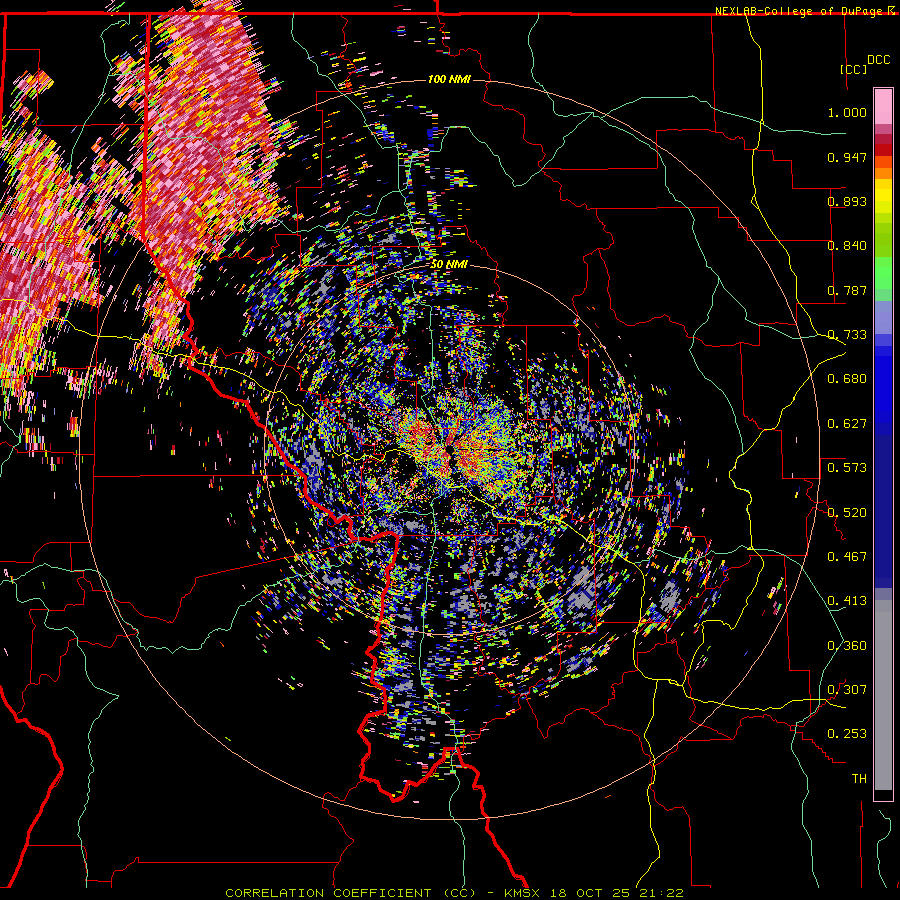Click the CORRELATION COEFFICIENT (CC) caption
The width and height of the screenshot is (900, 900).
(350, 893)
